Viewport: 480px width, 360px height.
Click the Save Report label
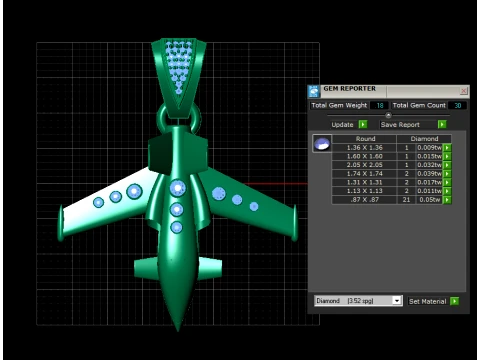click(x=400, y=125)
